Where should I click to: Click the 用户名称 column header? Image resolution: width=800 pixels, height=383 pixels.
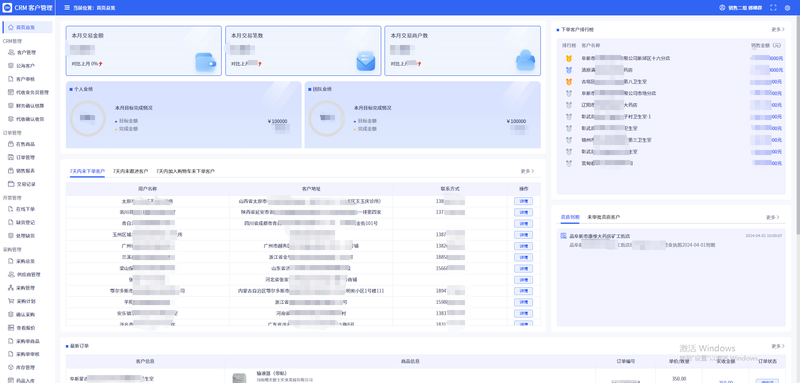(147, 189)
